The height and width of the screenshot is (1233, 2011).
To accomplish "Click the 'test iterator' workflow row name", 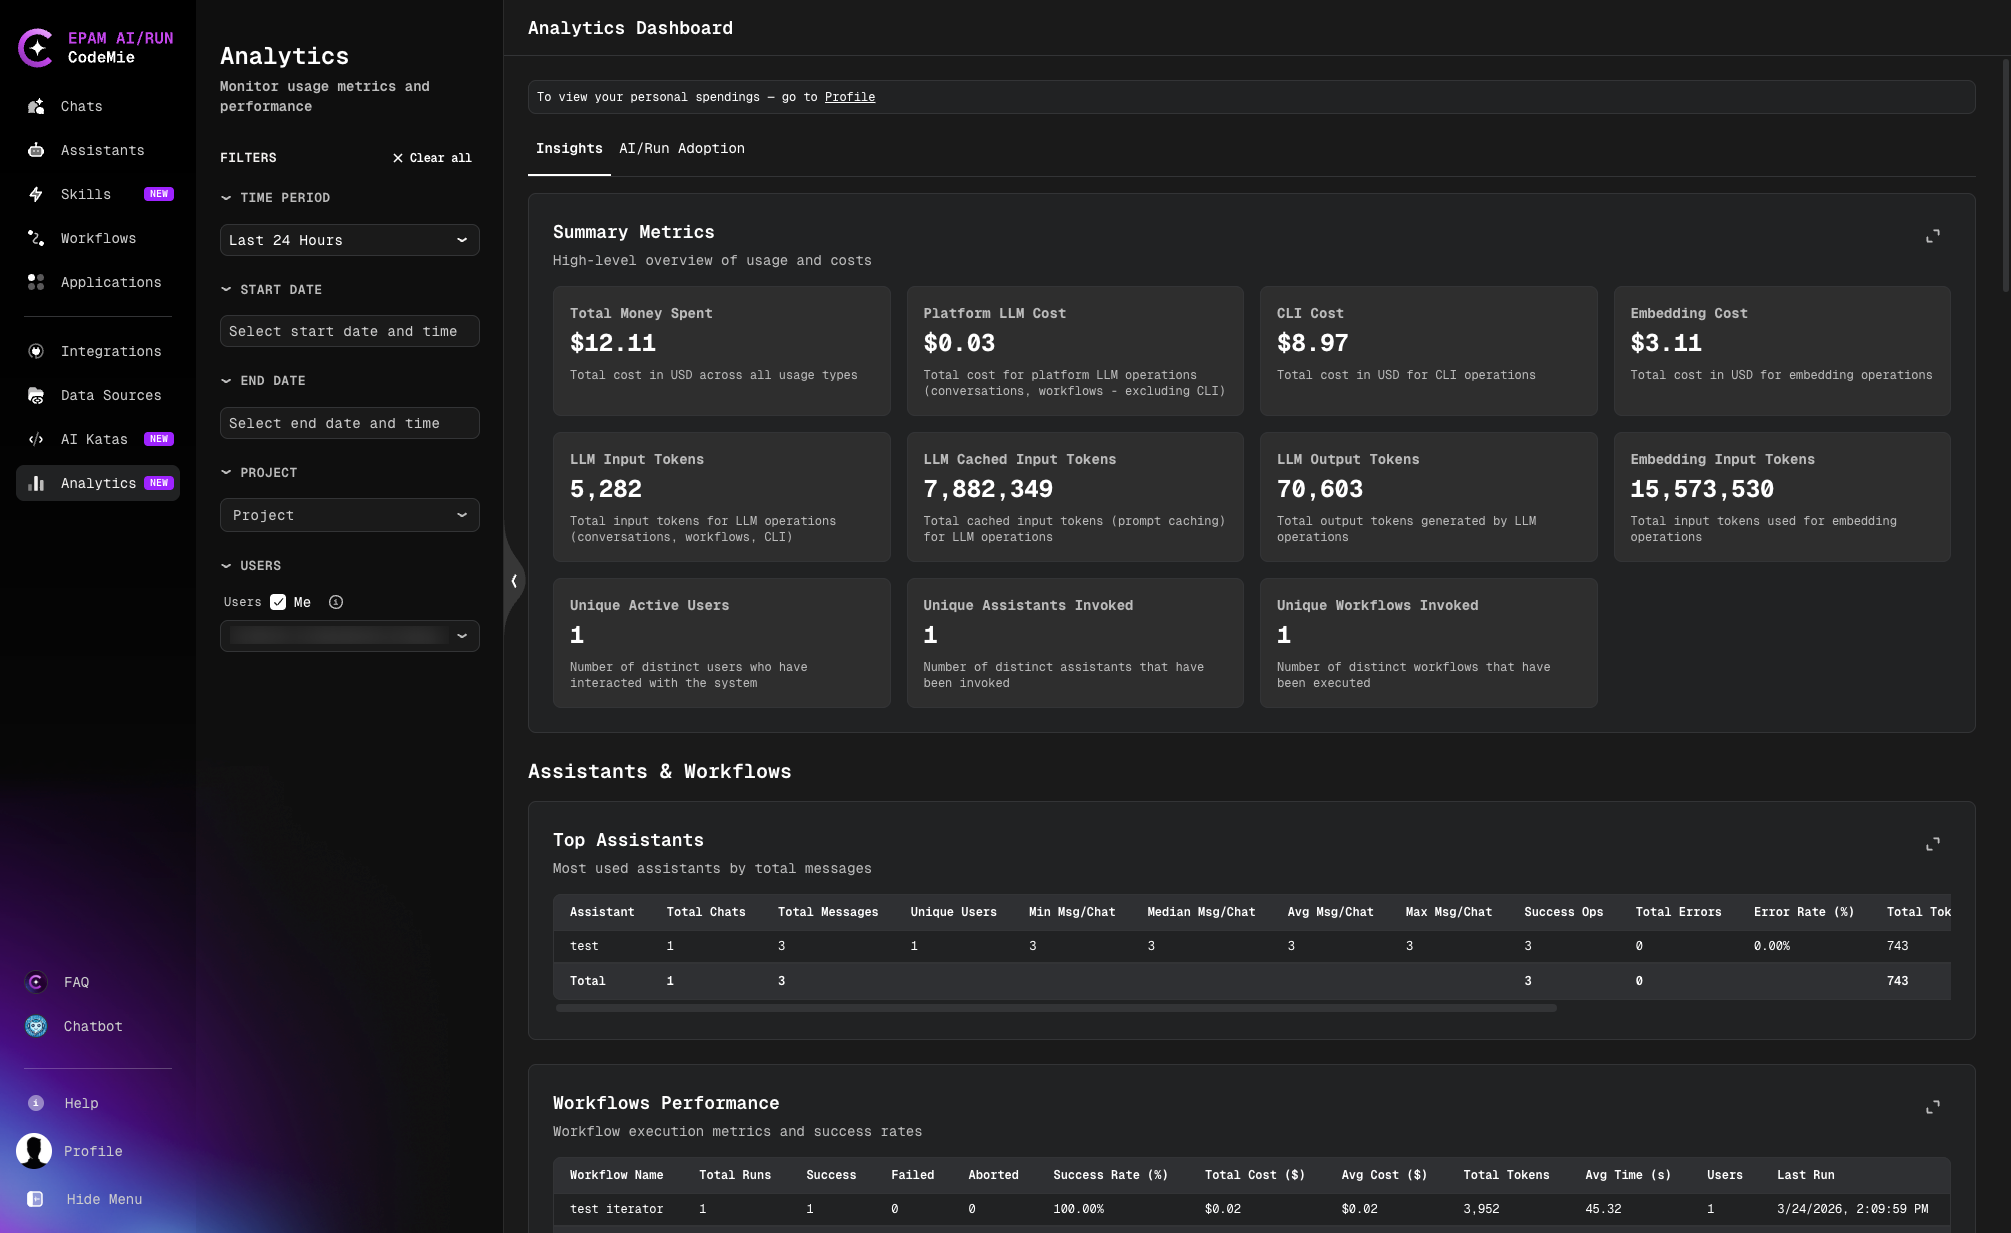I will pyautogui.click(x=617, y=1209).
